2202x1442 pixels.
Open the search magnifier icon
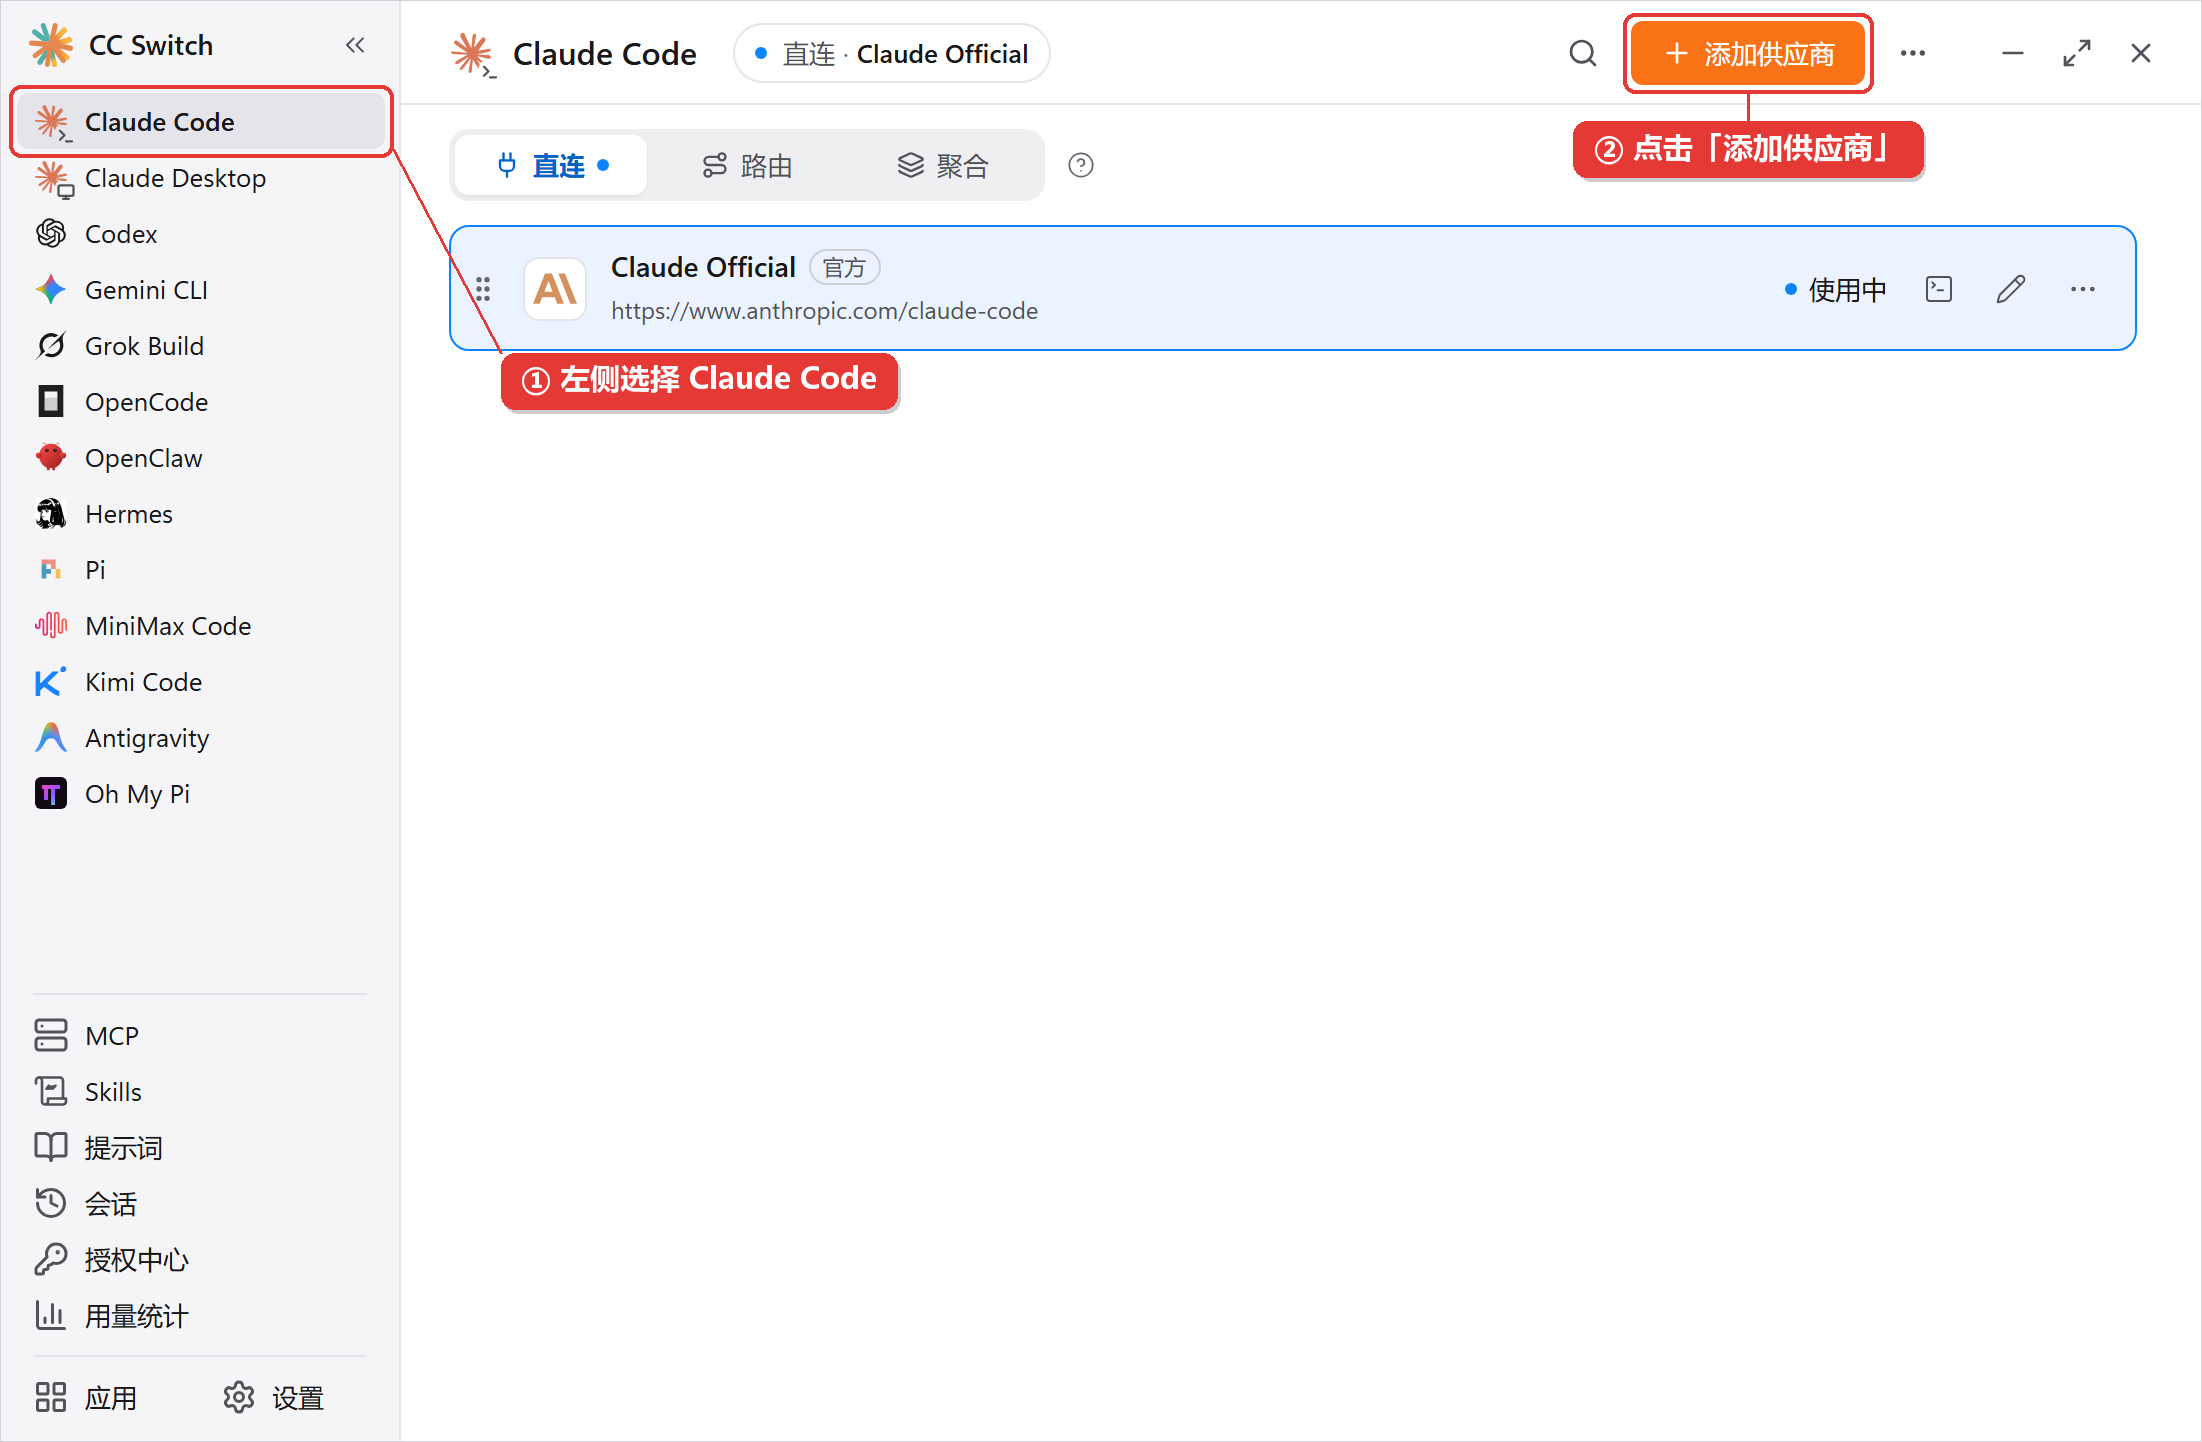[1582, 53]
